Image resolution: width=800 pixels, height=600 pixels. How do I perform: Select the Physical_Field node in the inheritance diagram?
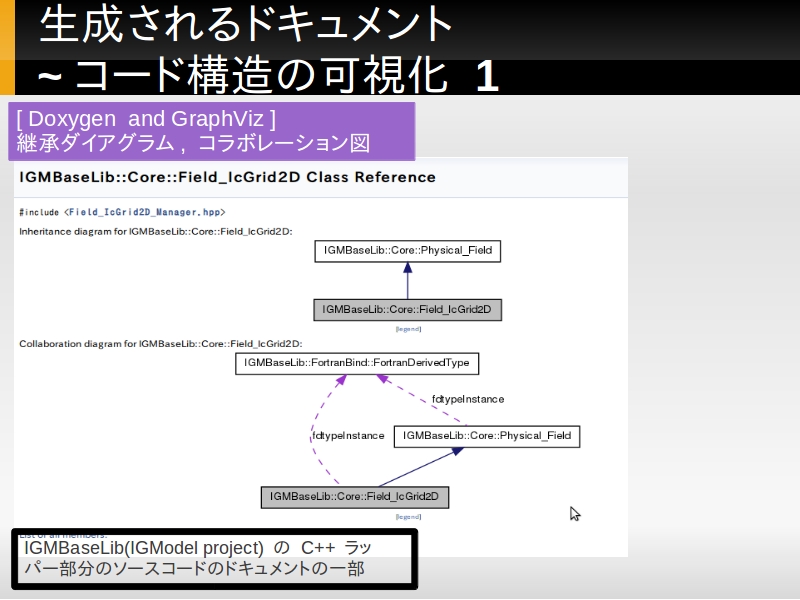(x=407, y=250)
